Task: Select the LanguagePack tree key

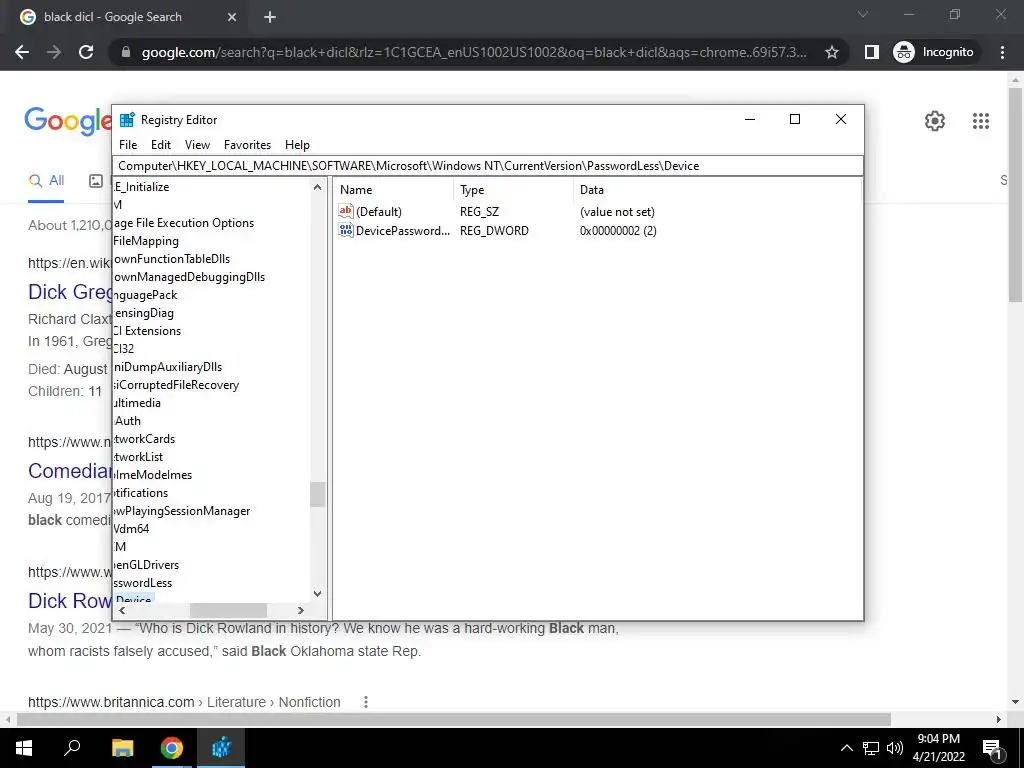Action: tap(146, 295)
